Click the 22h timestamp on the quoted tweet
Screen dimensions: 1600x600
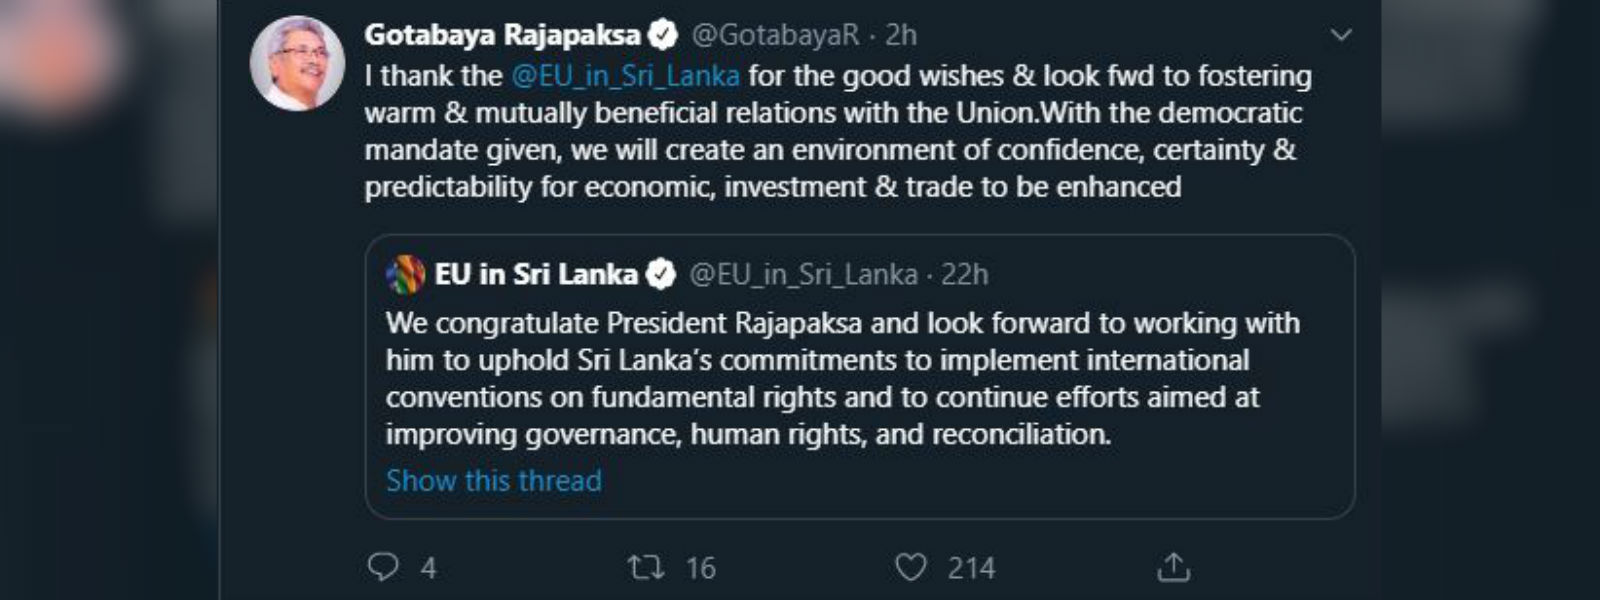click(963, 272)
